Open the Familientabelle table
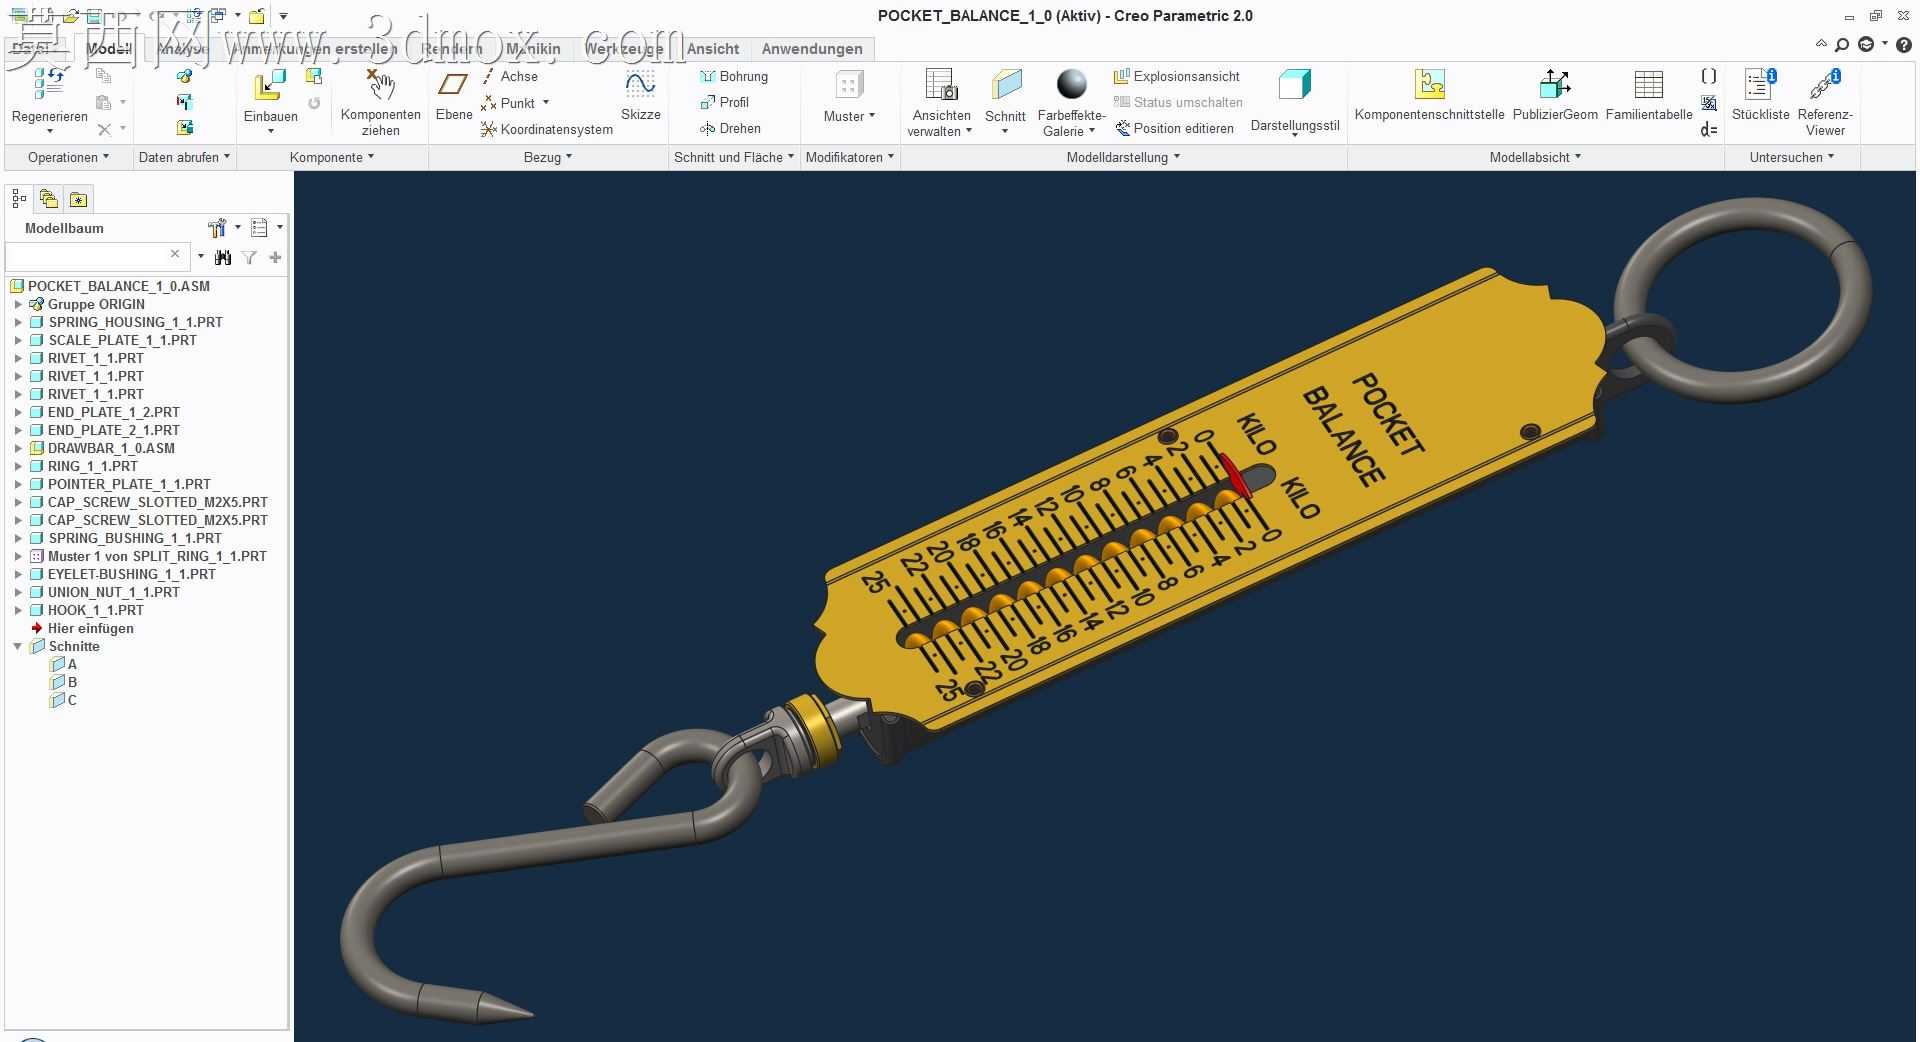 point(1648,85)
